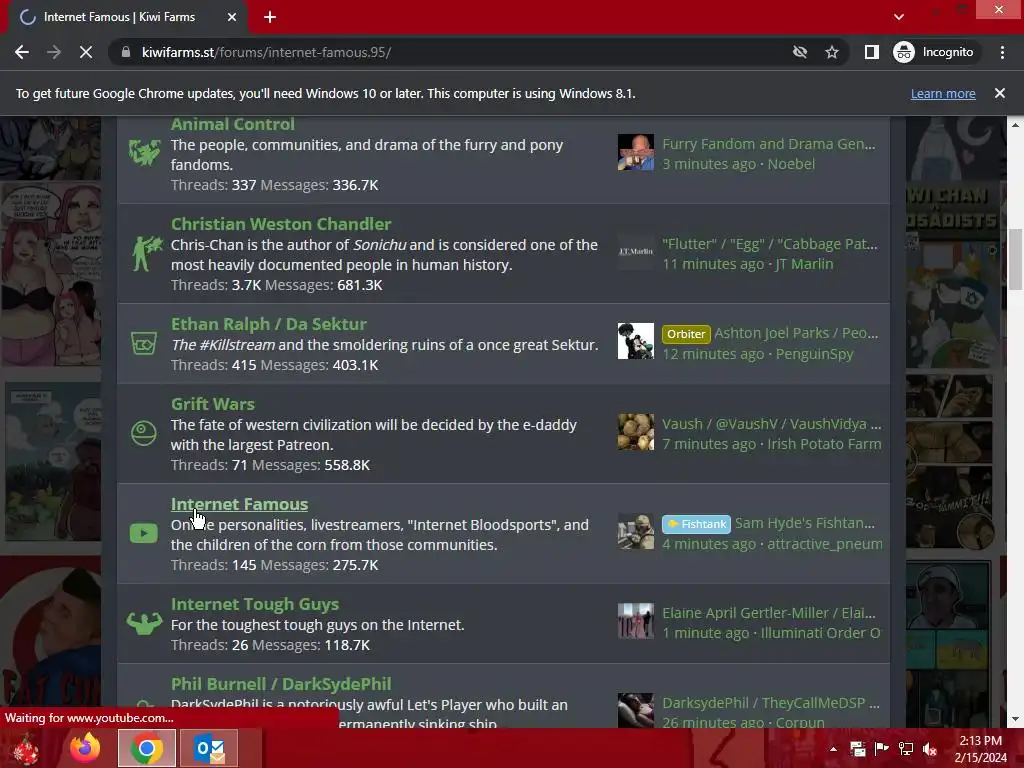Click the page vertical scrollbar thumb
Viewport: 1024px width, 768px height.
click(1016, 260)
